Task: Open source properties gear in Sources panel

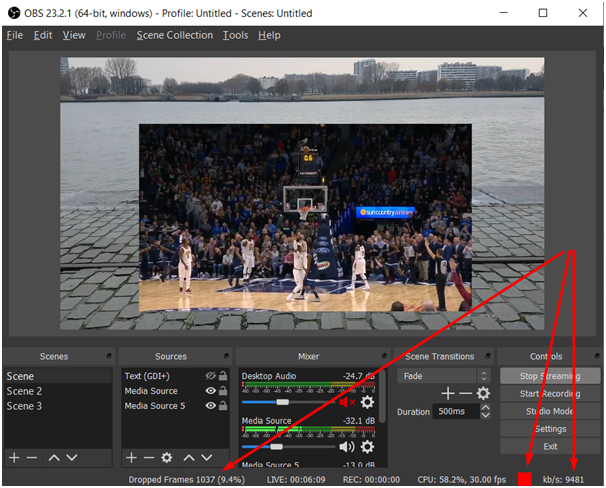Action: 167,457
